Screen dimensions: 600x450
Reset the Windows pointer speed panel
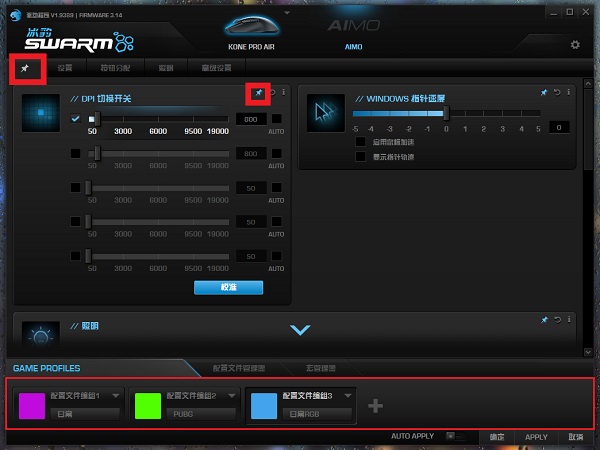click(x=557, y=92)
